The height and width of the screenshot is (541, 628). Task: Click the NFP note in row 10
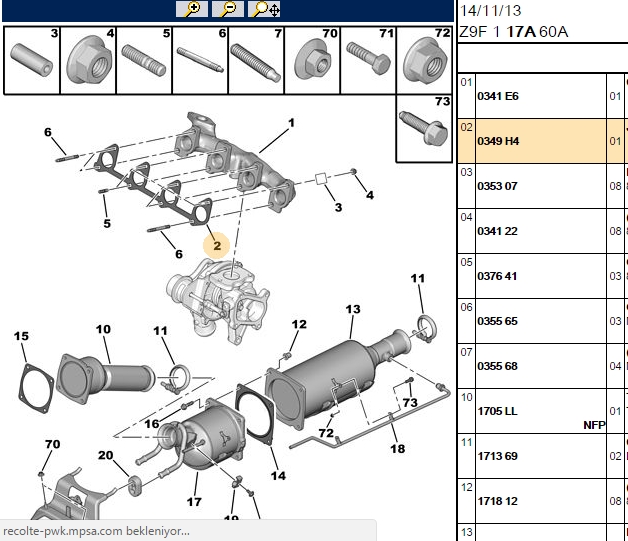point(594,425)
